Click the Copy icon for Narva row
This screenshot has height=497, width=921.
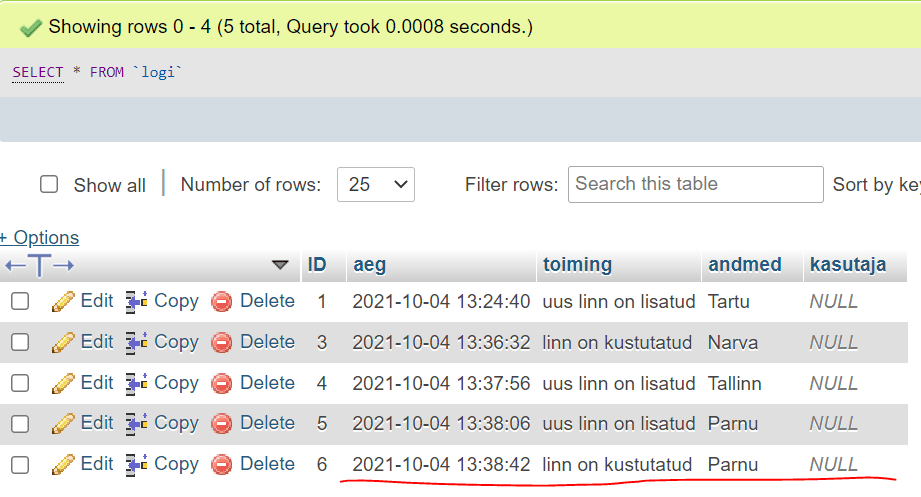pyautogui.click(x=137, y=342)
